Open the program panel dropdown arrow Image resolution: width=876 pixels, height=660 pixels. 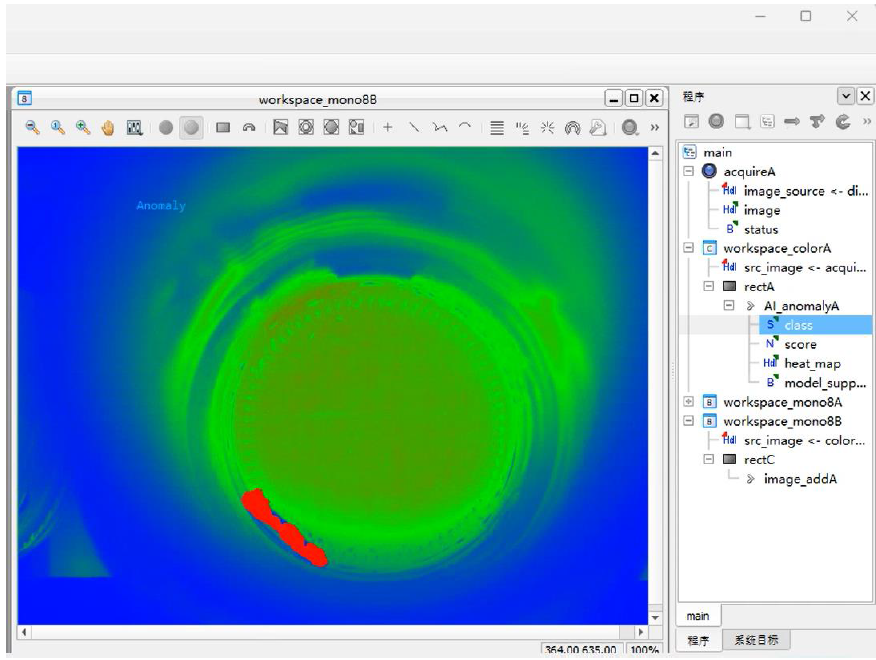pos(846,96)
